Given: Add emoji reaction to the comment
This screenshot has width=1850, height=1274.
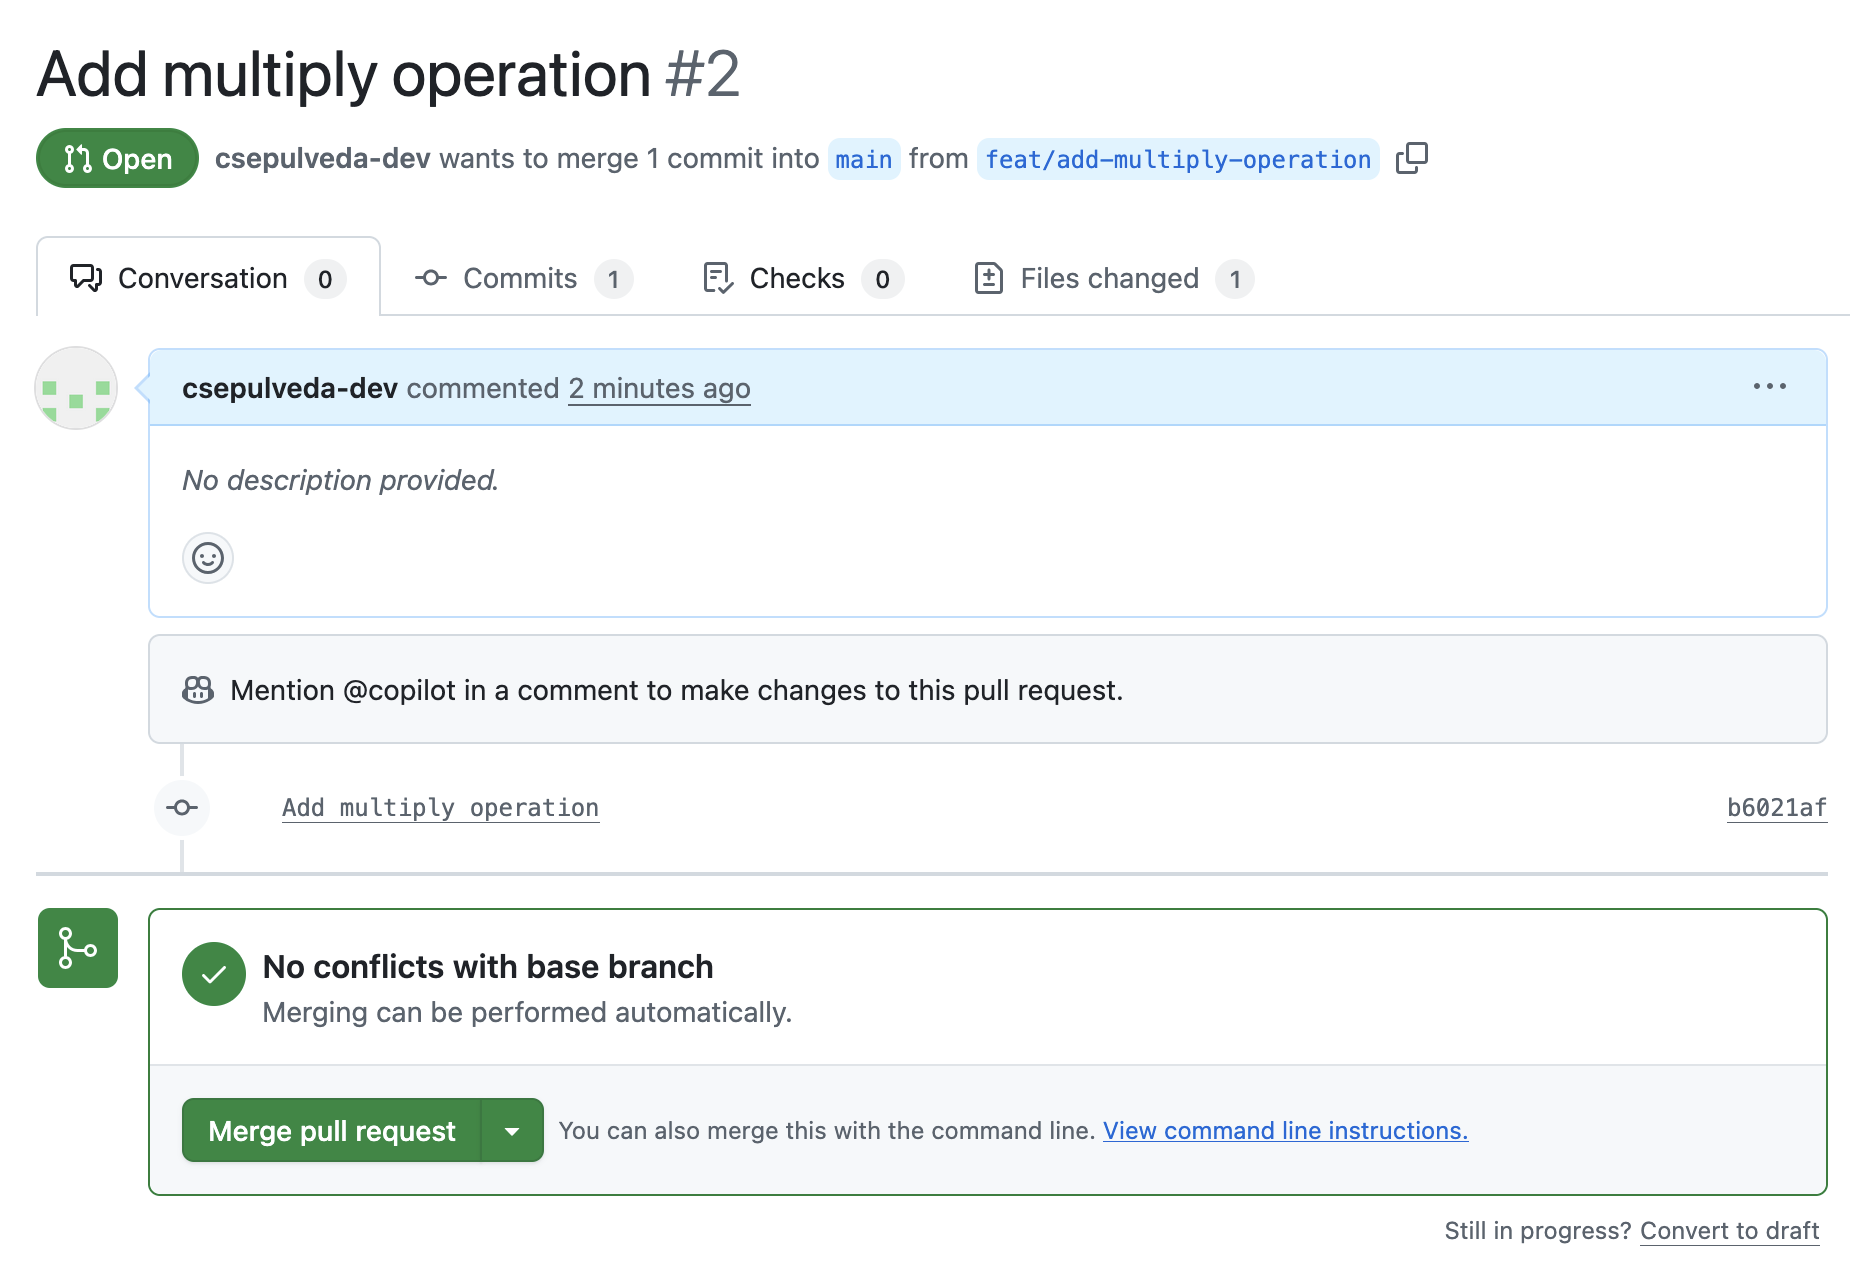Looking at the screenshot, I should click(x=208, y=558).
